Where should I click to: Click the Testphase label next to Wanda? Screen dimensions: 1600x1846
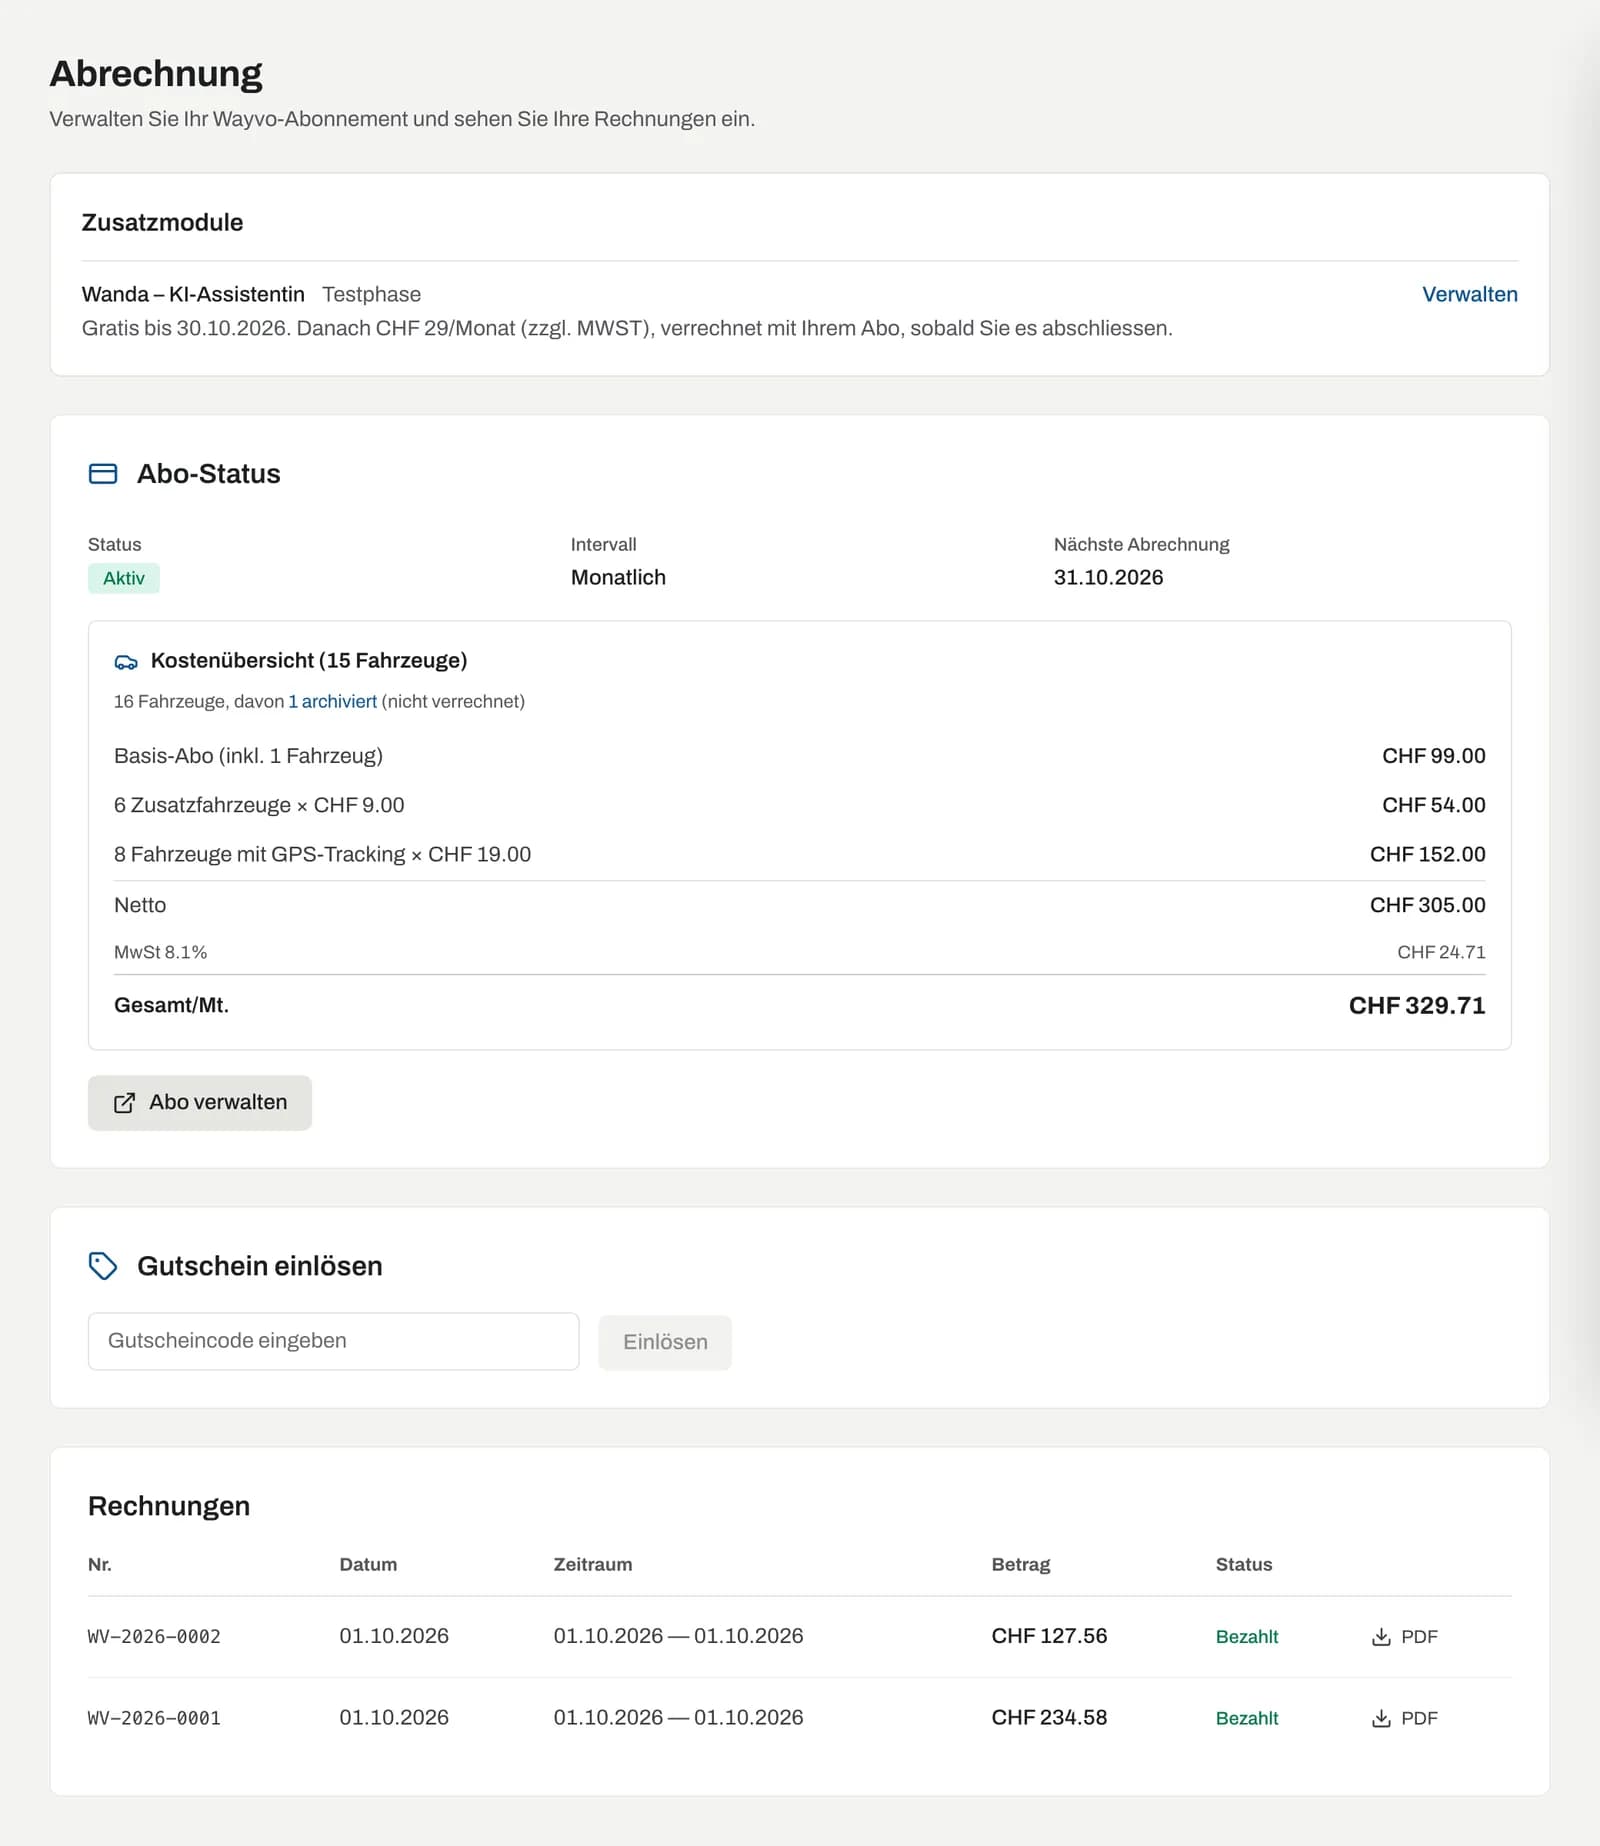(x=371, y=294)
